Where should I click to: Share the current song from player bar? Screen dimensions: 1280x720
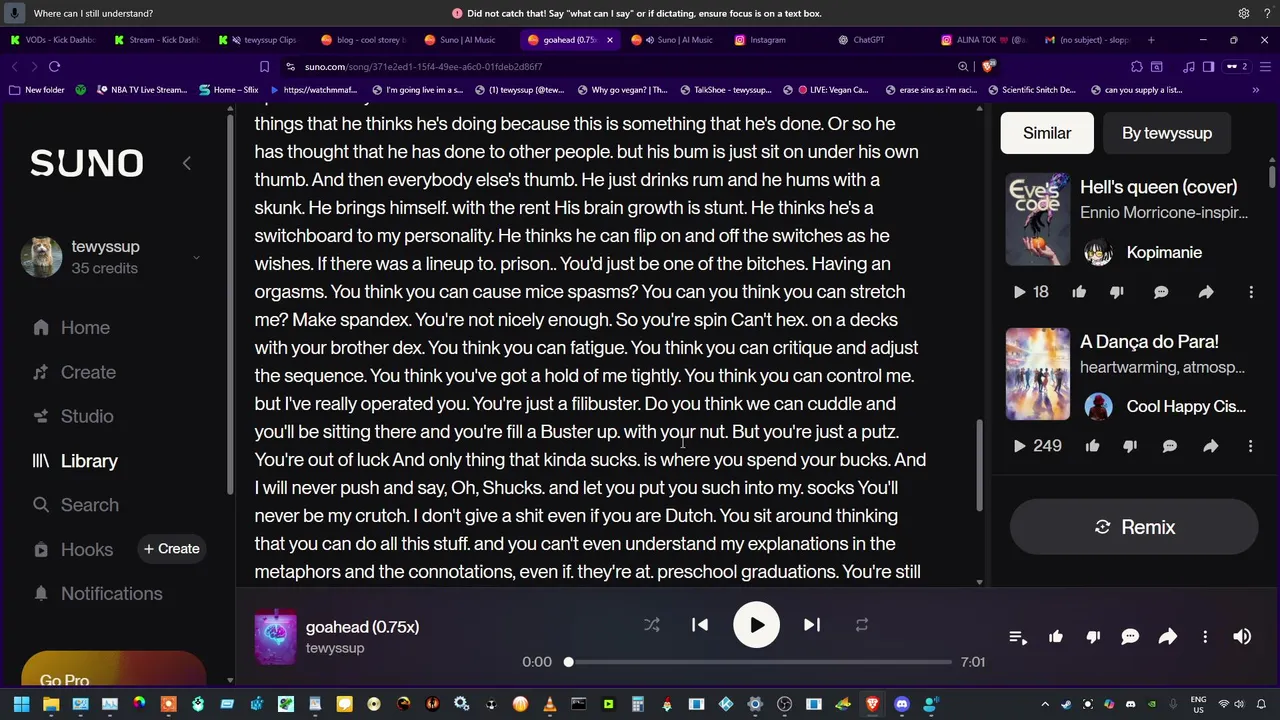(1167, 637)
